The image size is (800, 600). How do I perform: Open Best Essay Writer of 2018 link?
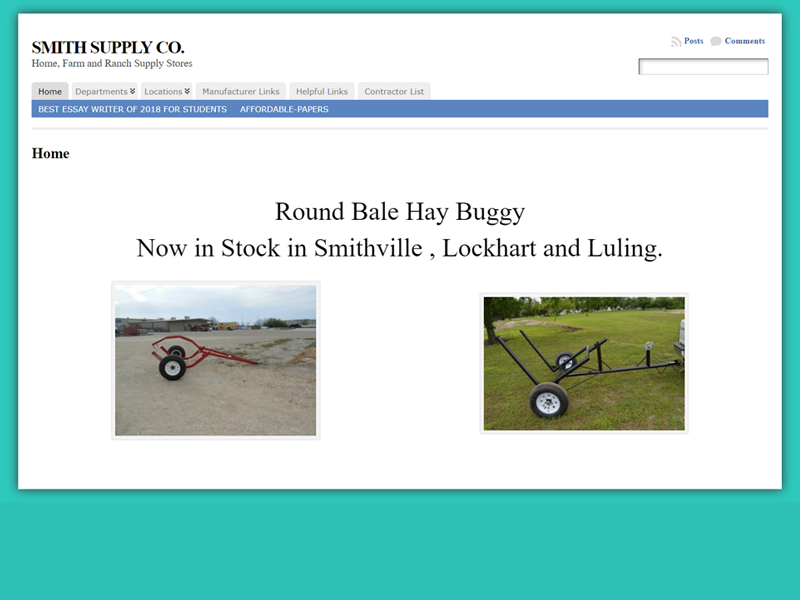coord(133,109)
